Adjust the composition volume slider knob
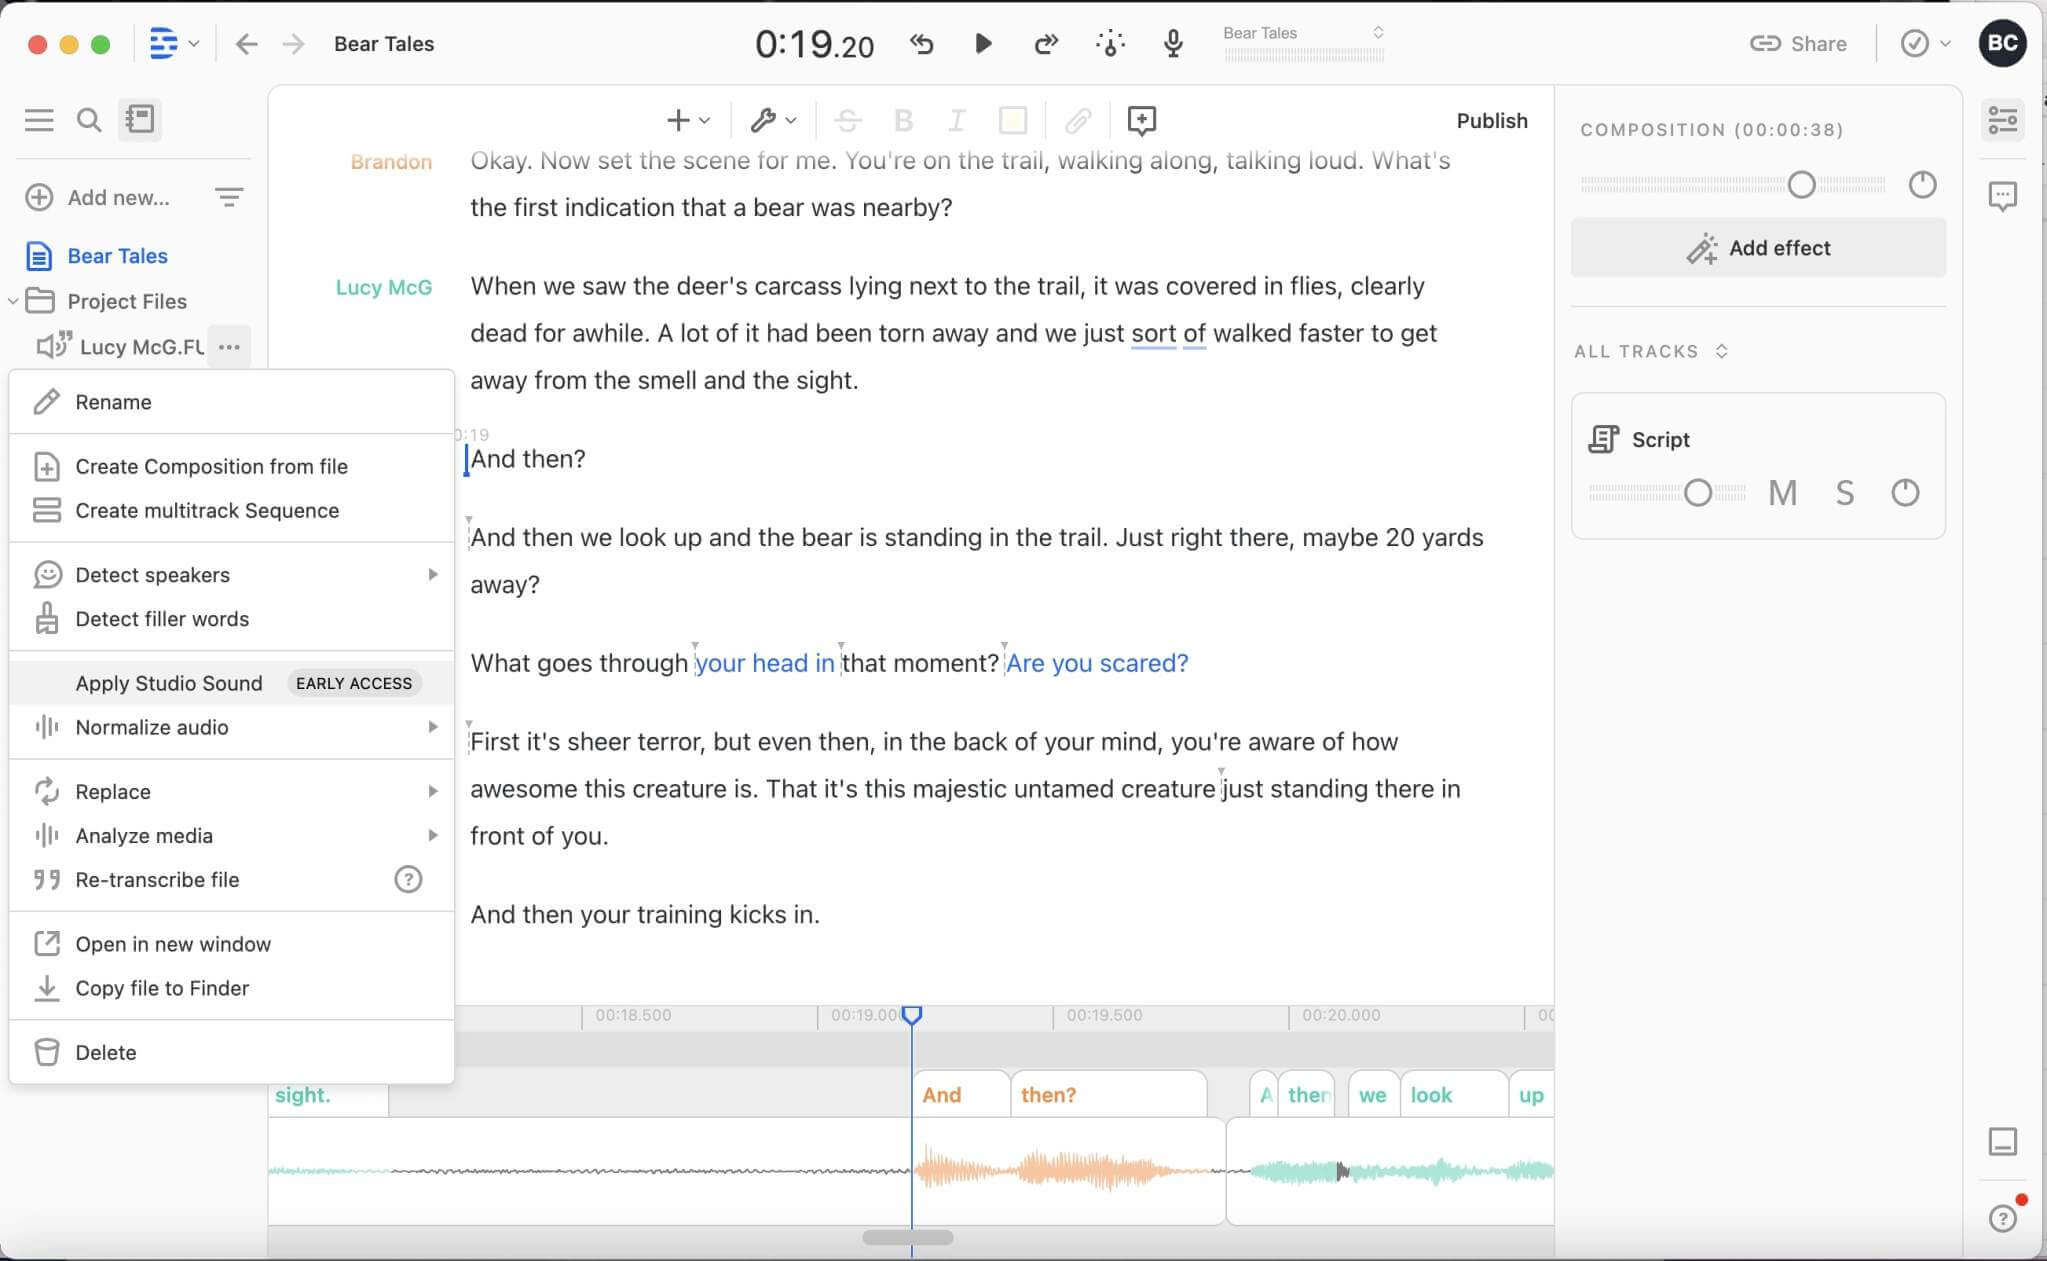This screenshot has width=2047, height=1261. point(1801,185)
